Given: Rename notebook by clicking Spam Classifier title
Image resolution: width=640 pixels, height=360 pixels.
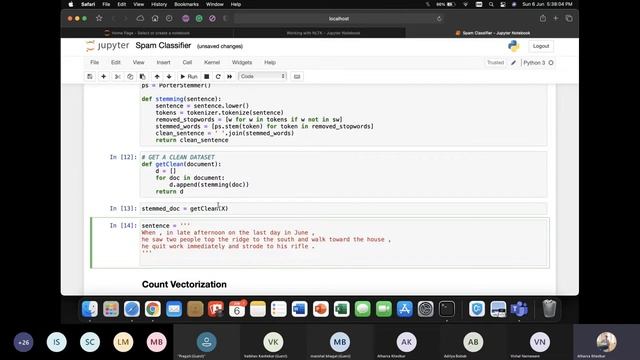Looking at the screenshot, I should pyautogui.click(x=163, y=45).
